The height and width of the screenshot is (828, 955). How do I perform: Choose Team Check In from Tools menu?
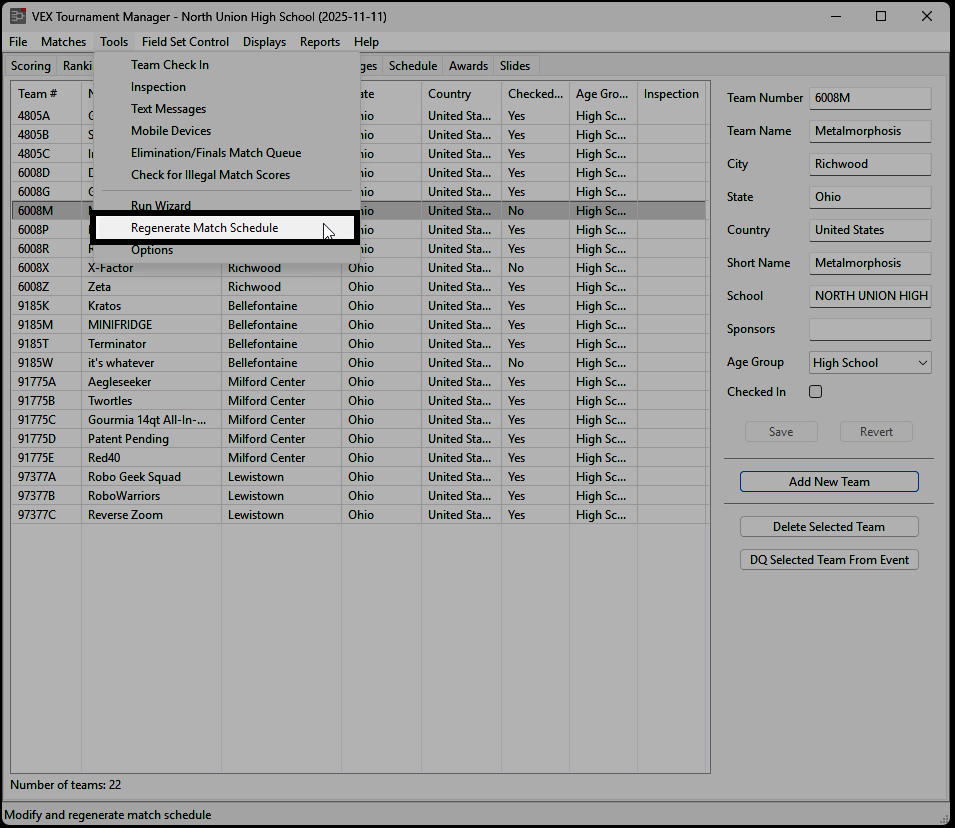pyautogui.click(x=226, y=65)
